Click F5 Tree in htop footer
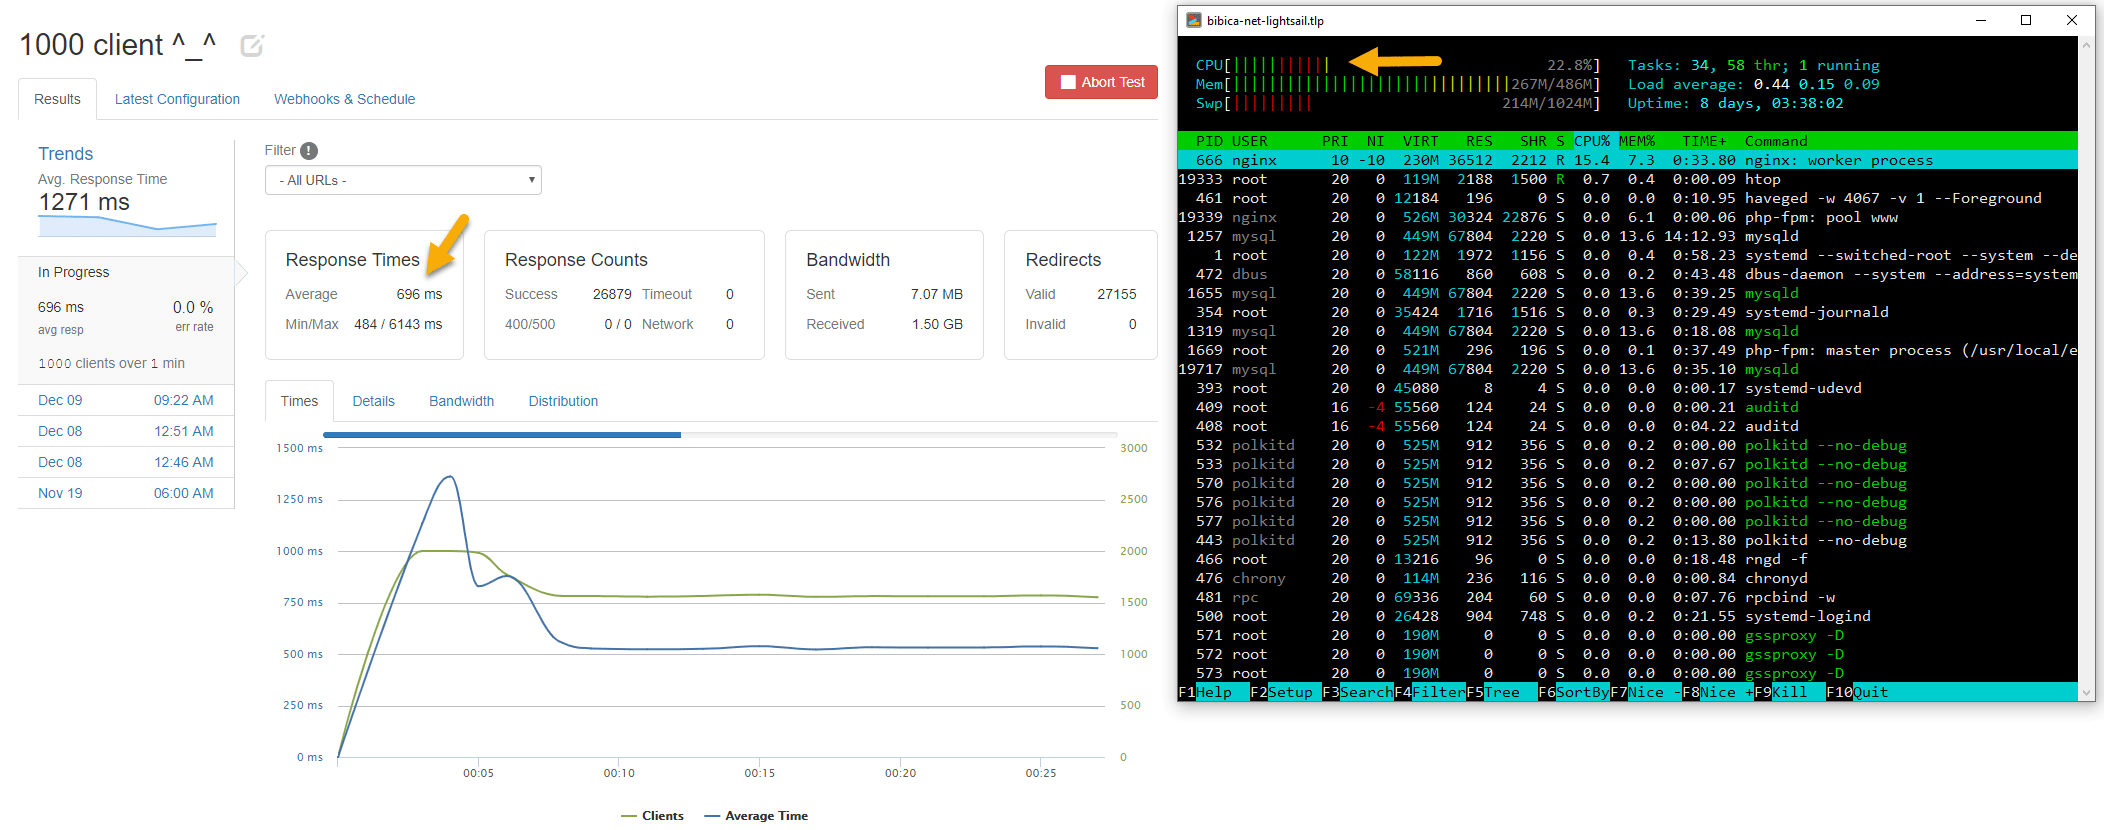2104x830 pixels. [x=1493, y=692]
